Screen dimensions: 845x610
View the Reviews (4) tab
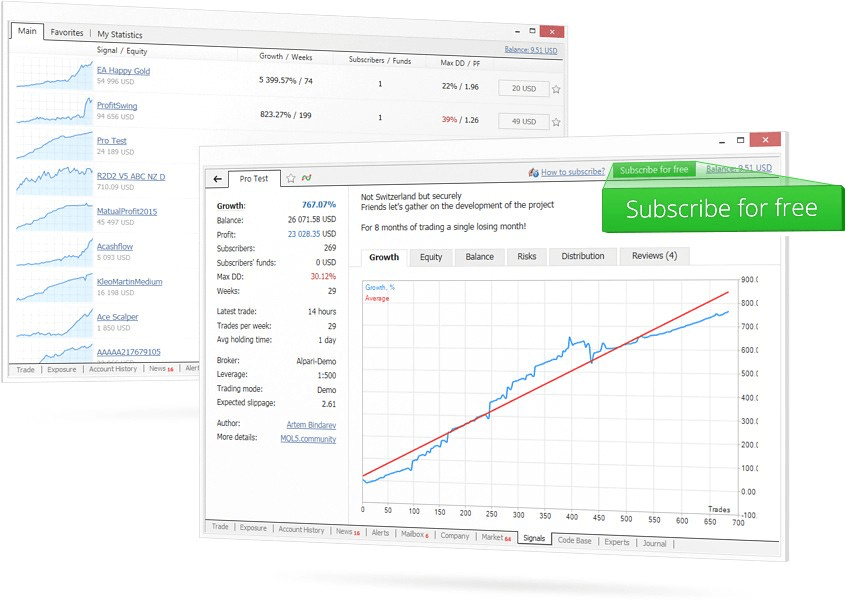point(653,256)
